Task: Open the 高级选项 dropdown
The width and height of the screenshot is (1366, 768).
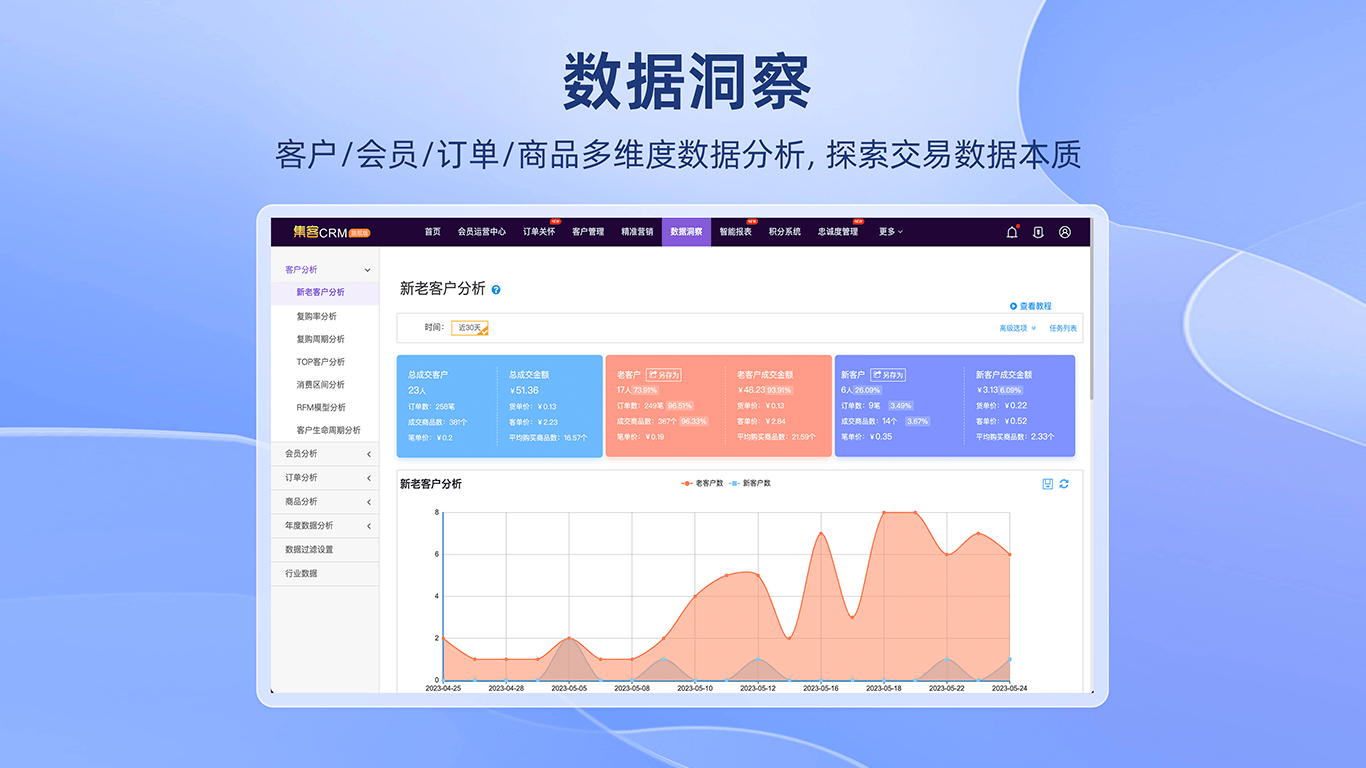Action: pyautogui.click(x=1015, y=327)
